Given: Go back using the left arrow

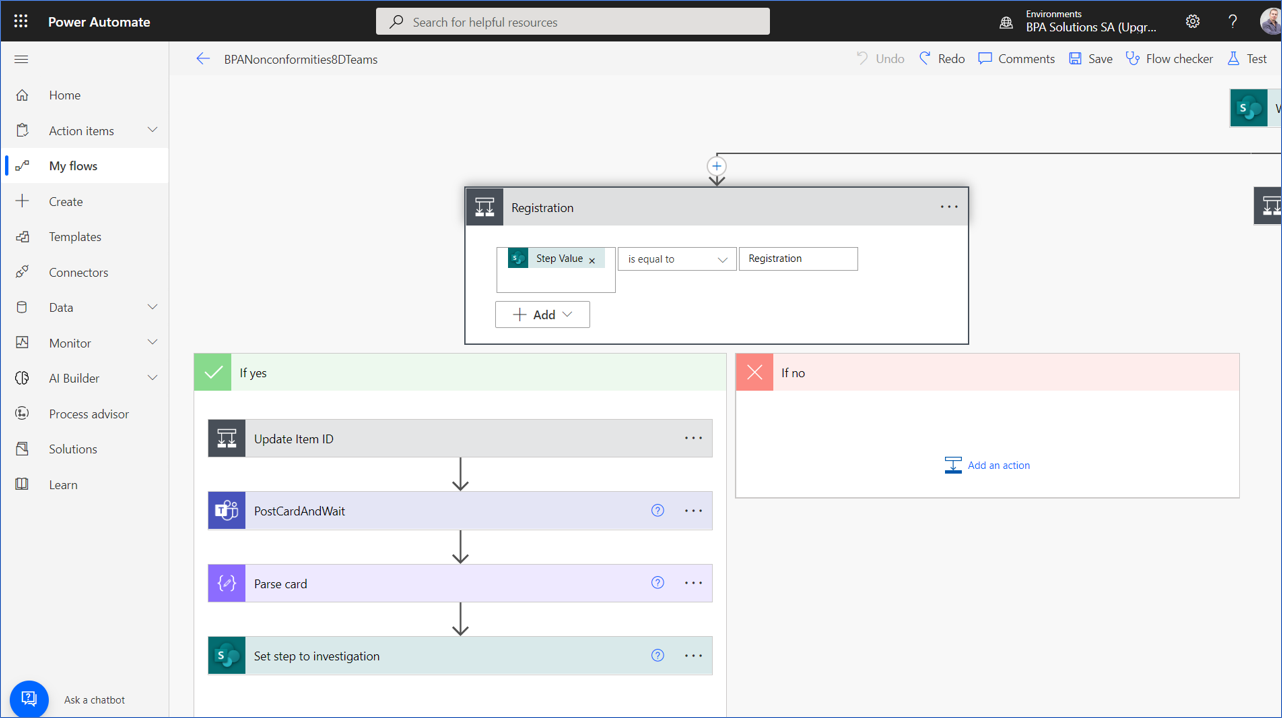Looking at the screenshot, I should point(203,59).
